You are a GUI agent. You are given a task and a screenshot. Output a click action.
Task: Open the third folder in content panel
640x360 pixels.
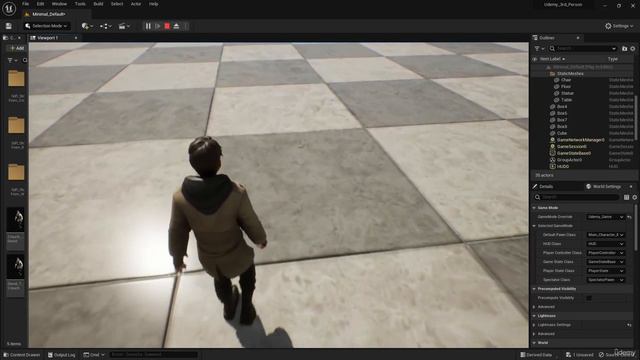(16, 172)
